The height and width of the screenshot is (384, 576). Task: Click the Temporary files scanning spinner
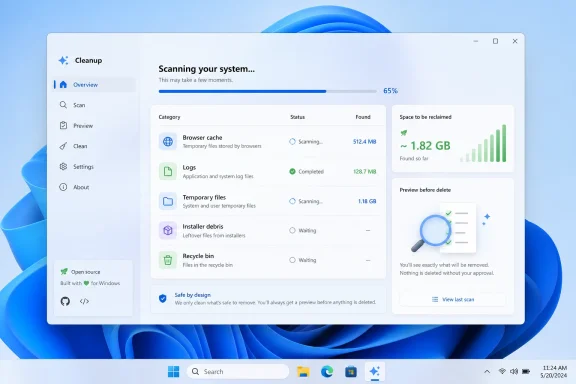(292, 201)
